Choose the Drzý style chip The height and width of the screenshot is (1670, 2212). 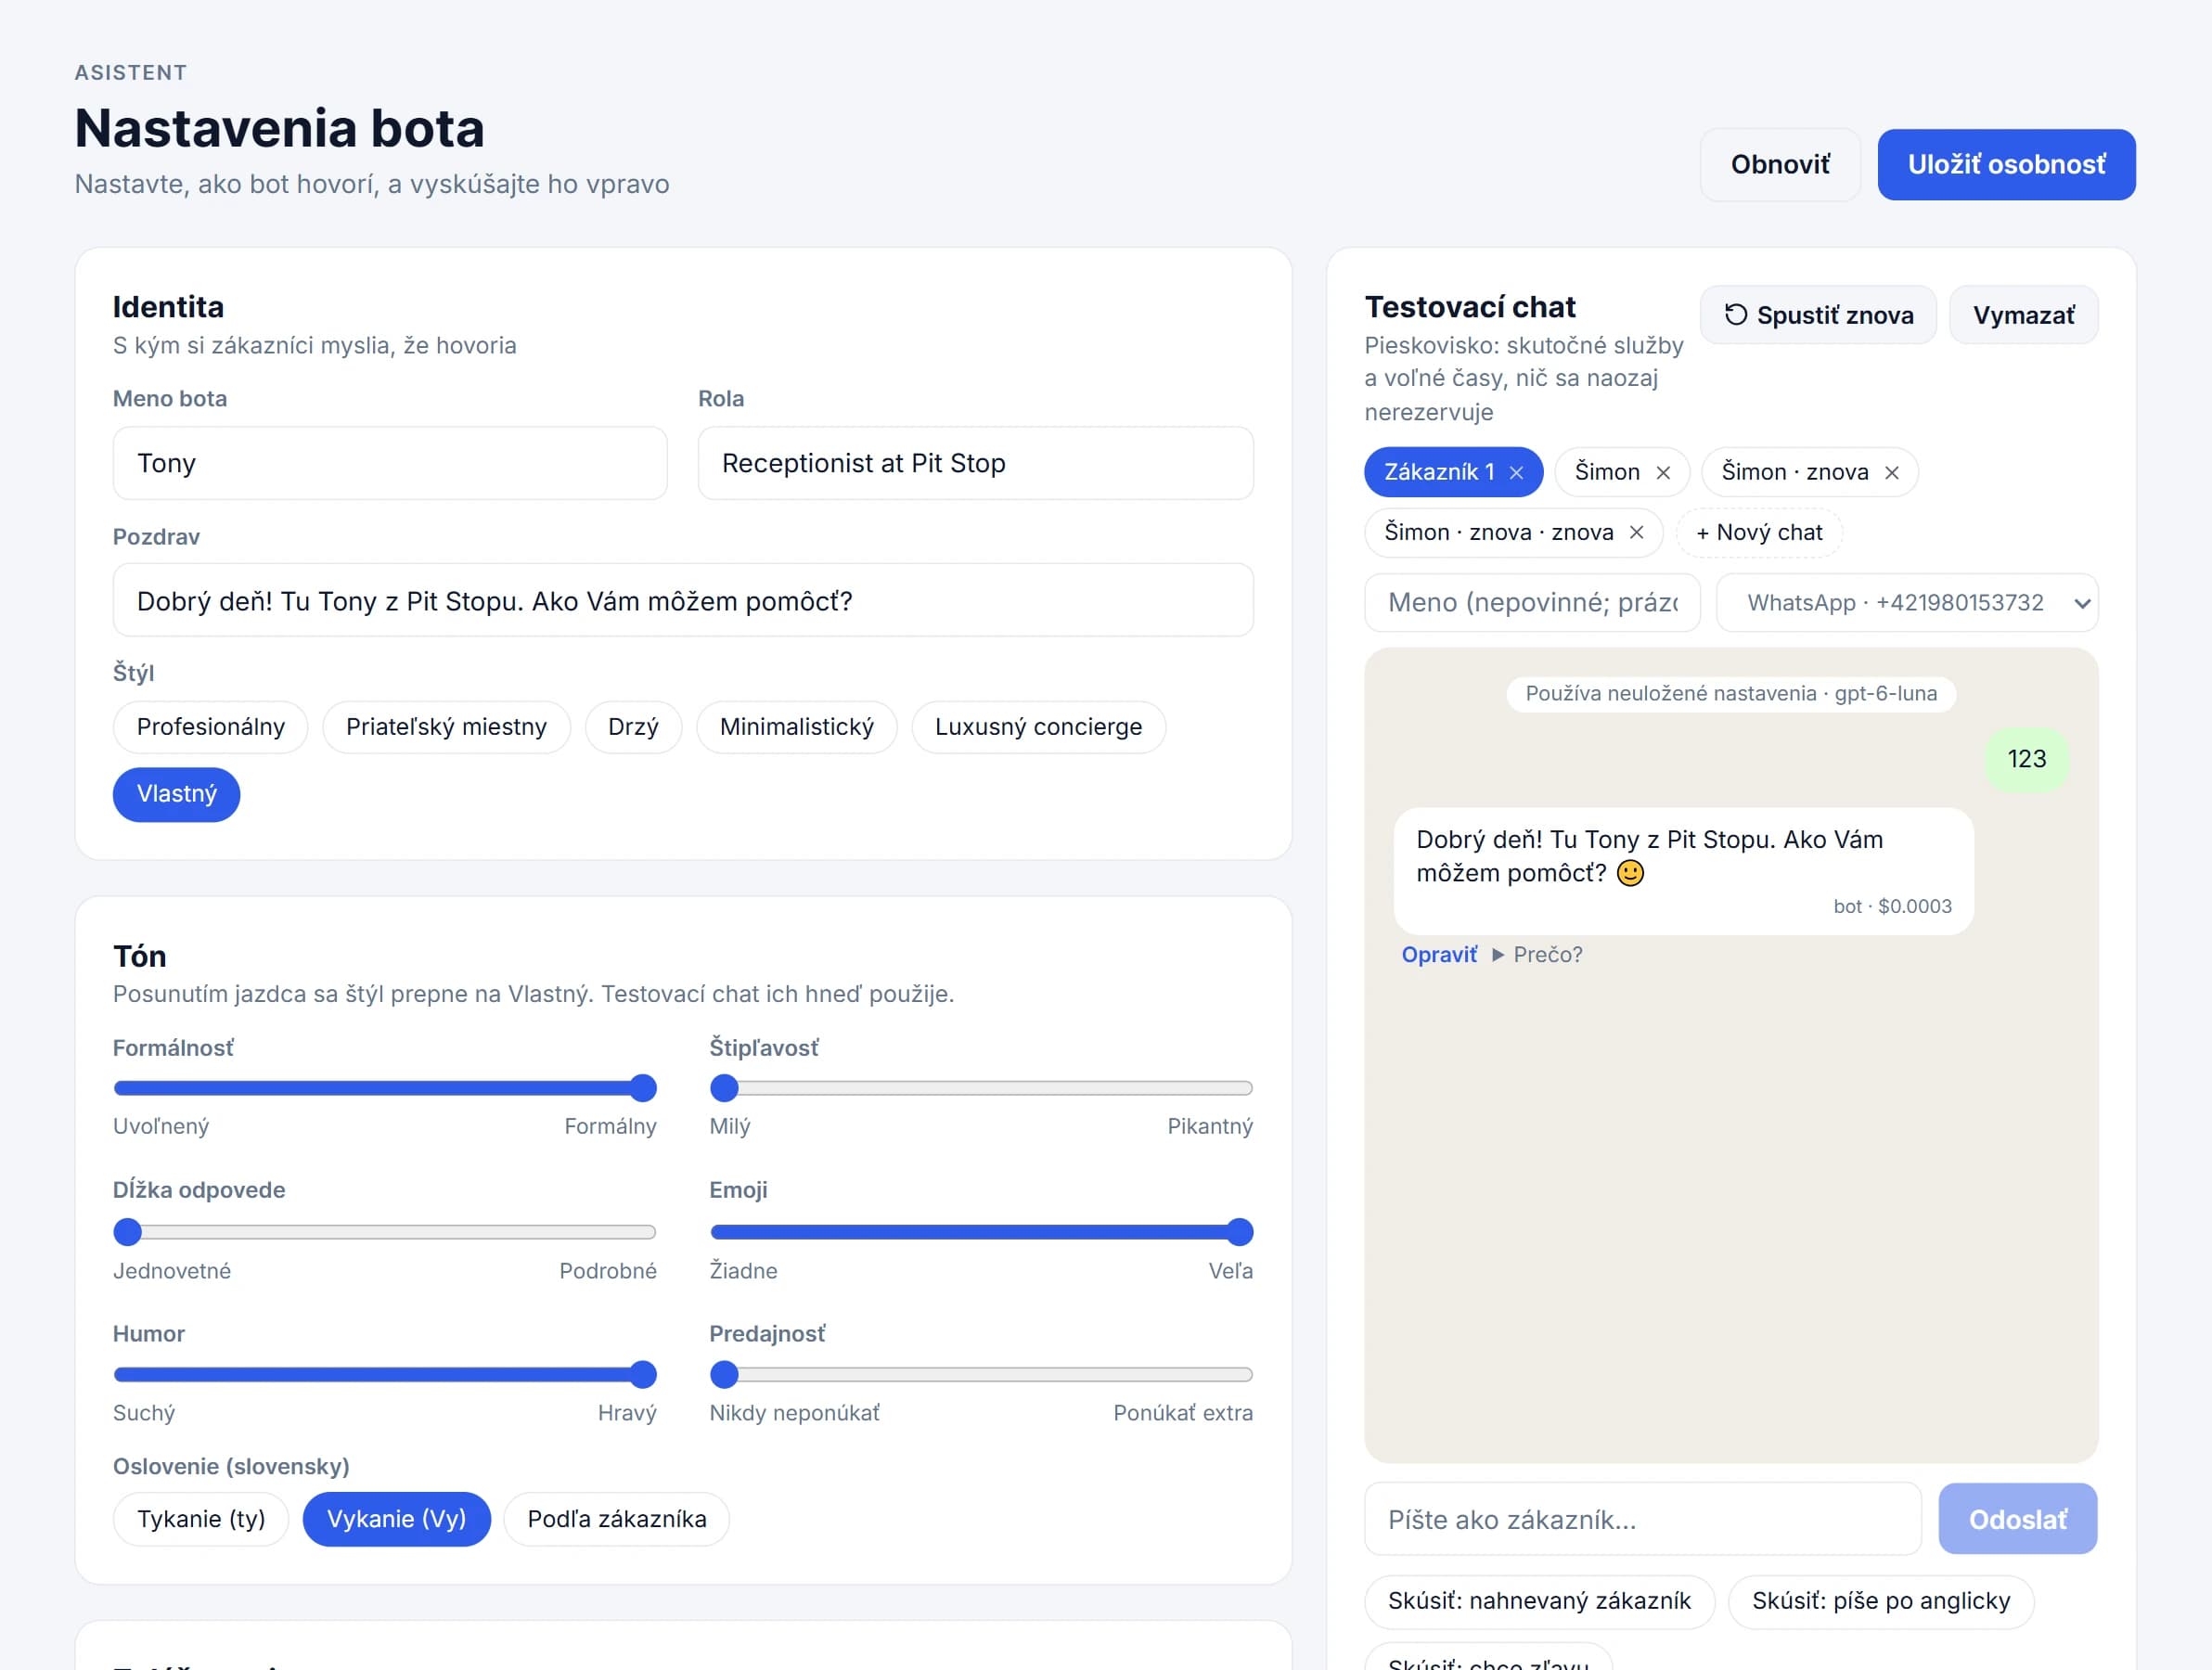tap(633, 727)
